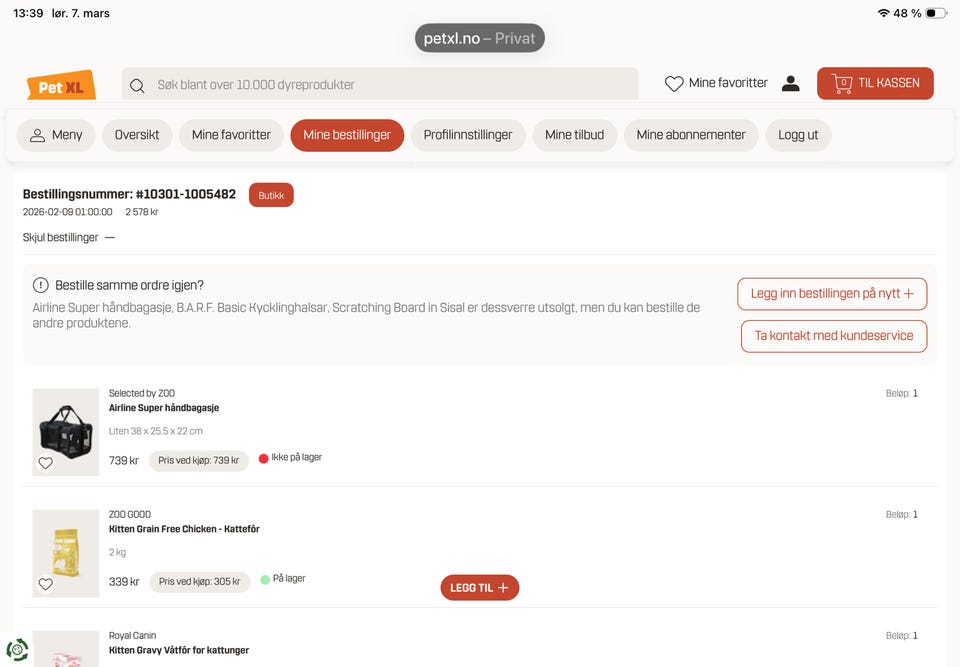The height and width of the screenshot is (667, 960).
Task: Open the Kitten Grain Free Chicken - Kattefôr title
Action: pyautogui.click(x=184, y=529)
